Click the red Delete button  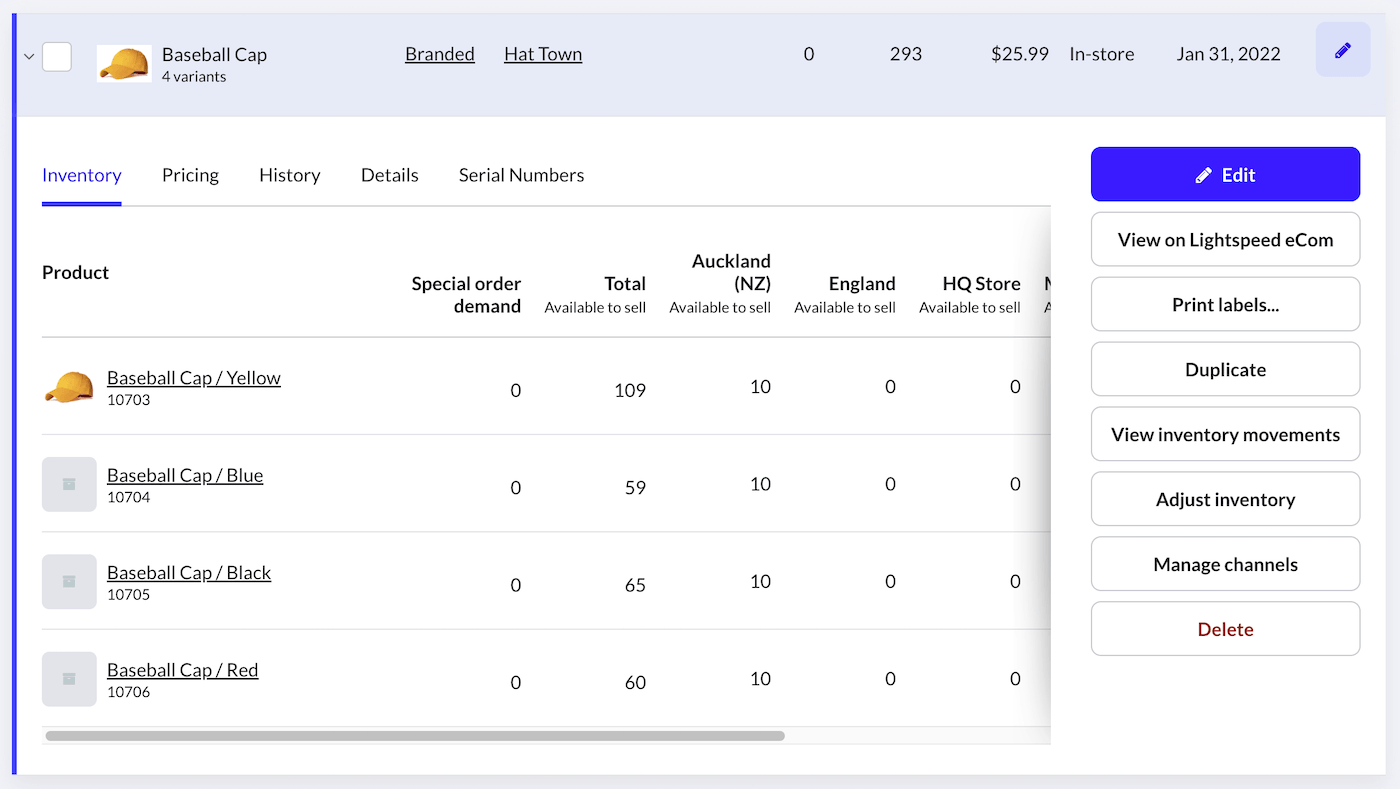[1225, 629]
